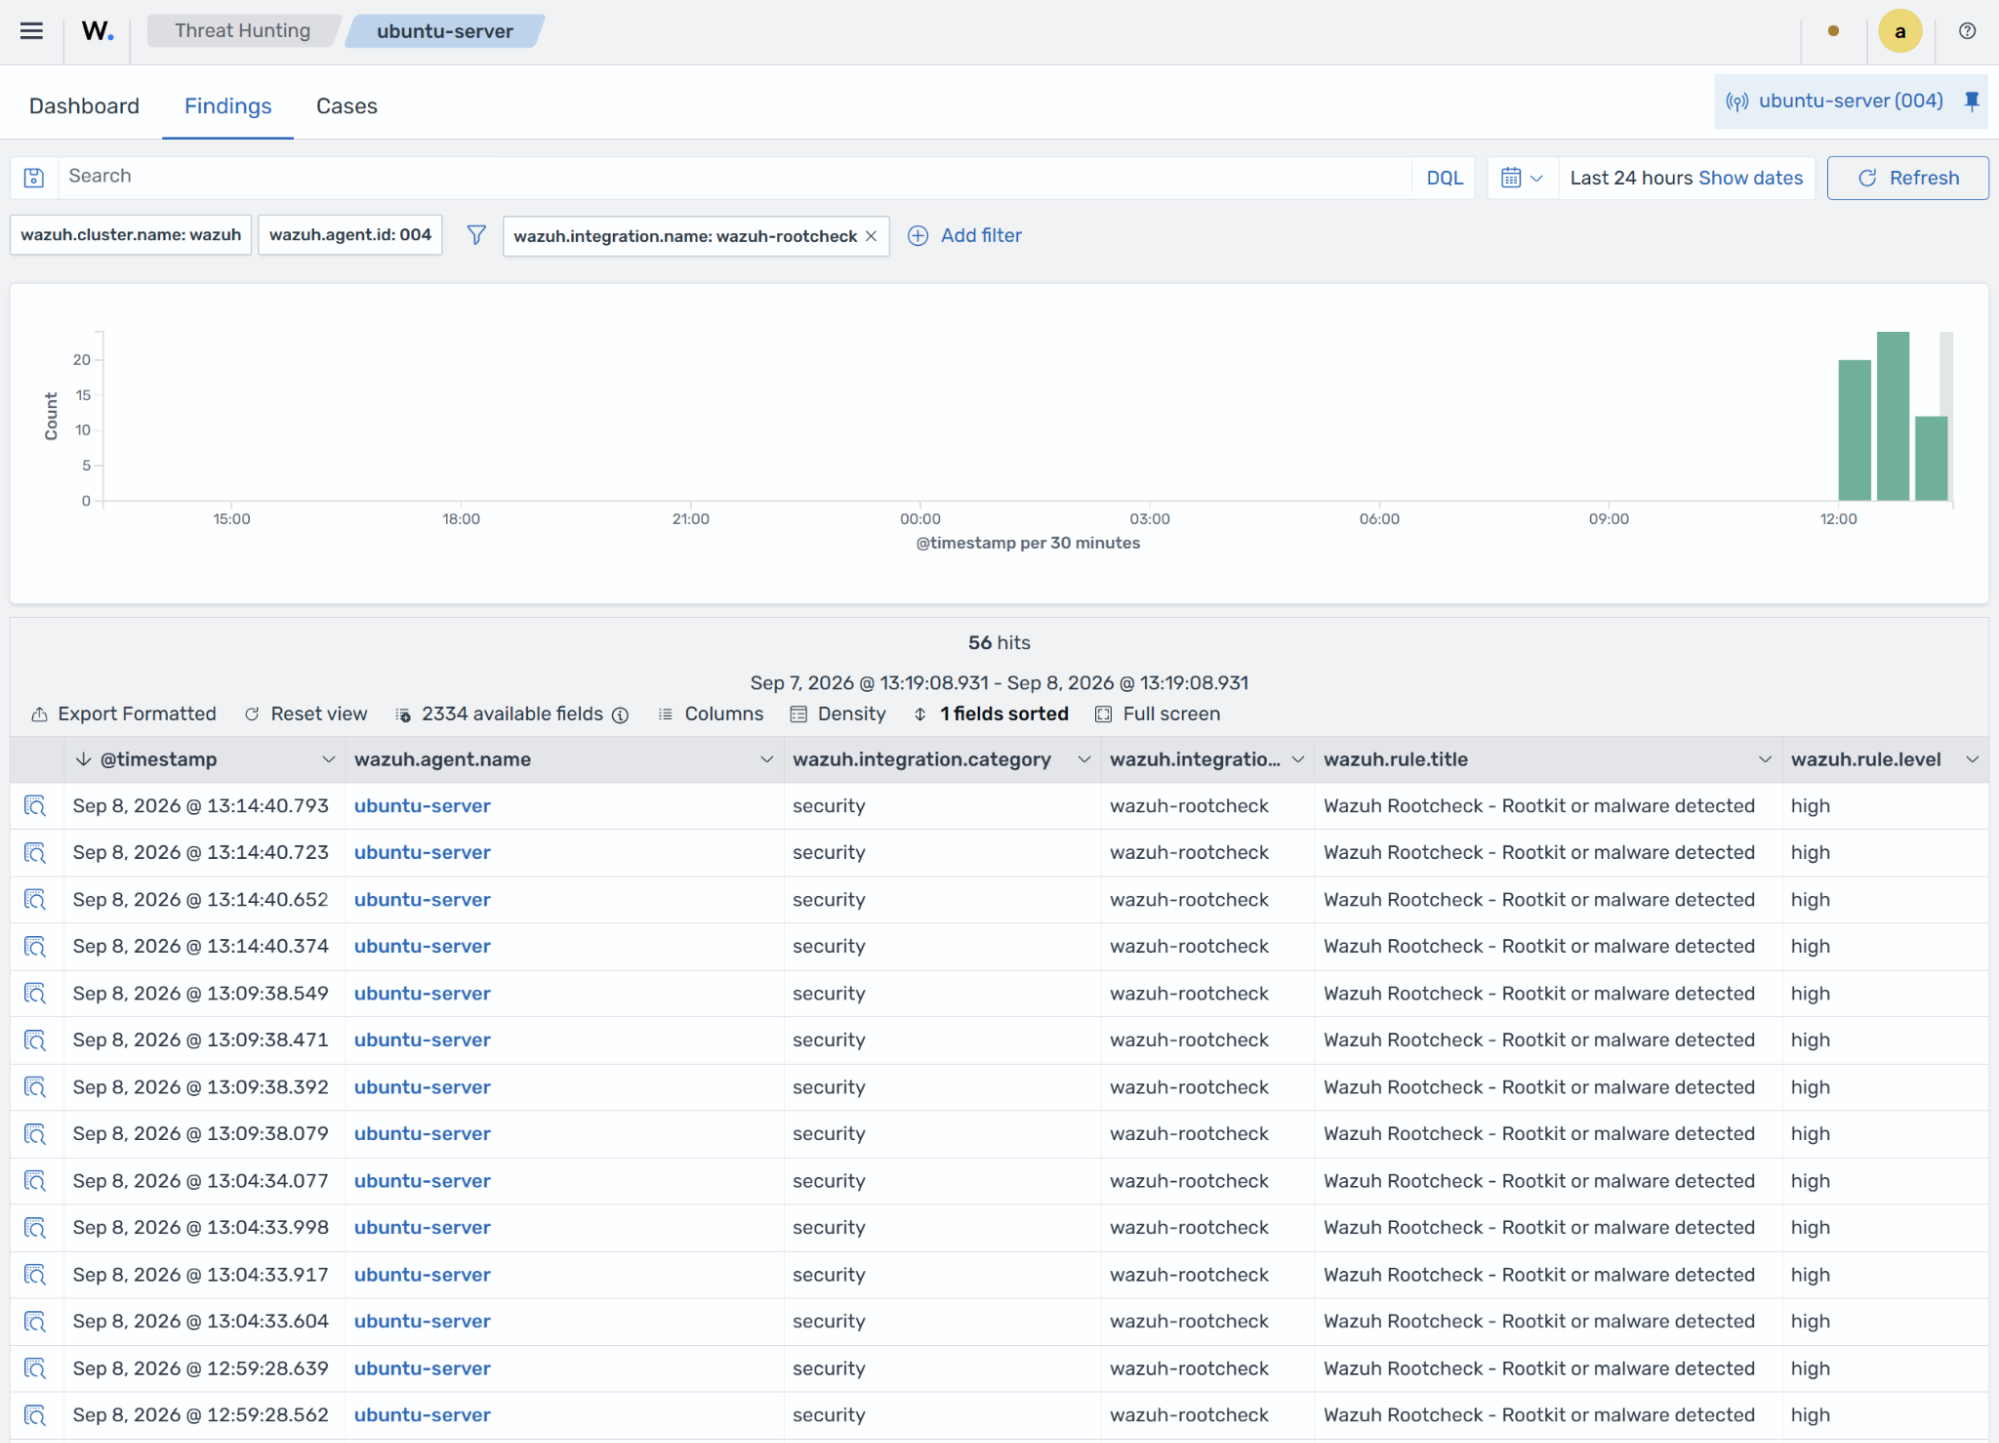Click the tallest green histogram bar
This screenshot has width=1999, height=1443.
(x=1892, y=416)
